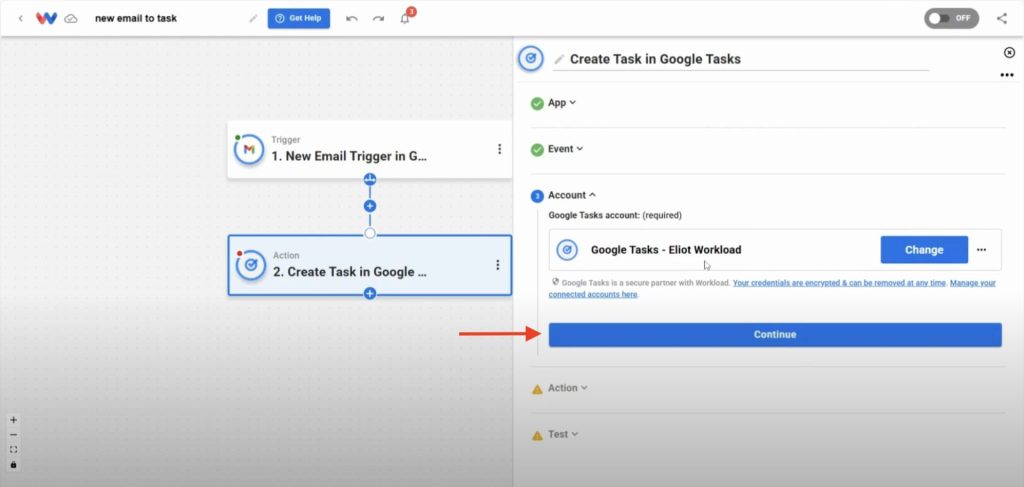The width and height of the screenshot is (1024, 487).
Task: Share the workflow via share icon
Action: (x=1002, y=18)
